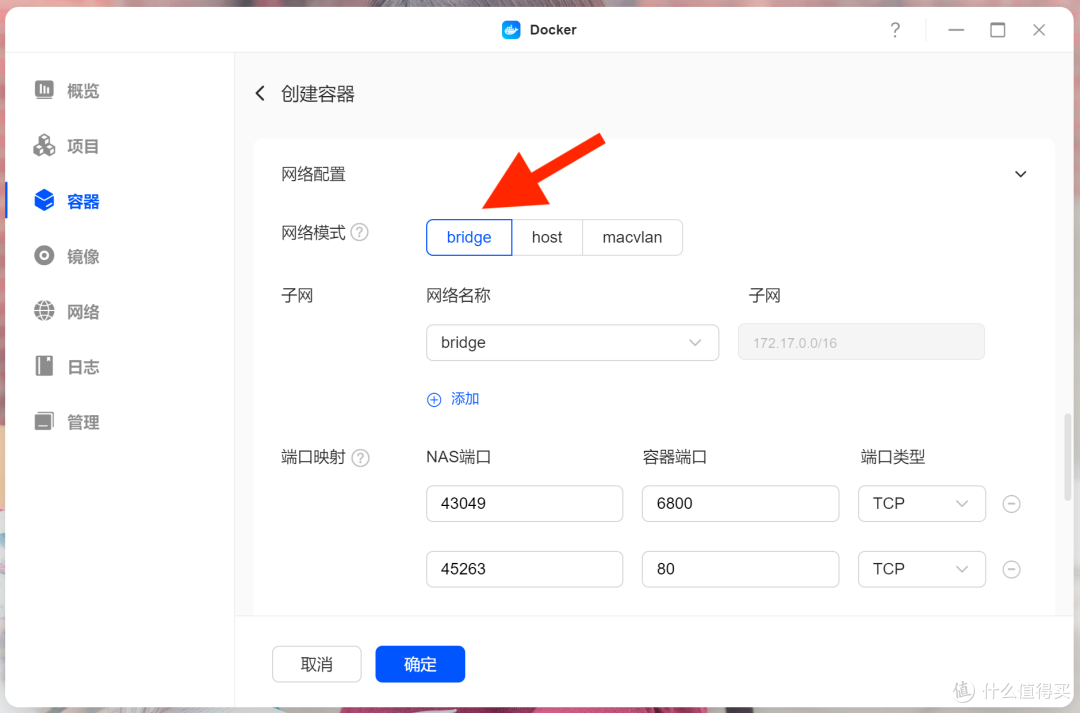
Task: Select host network mode
Action: [x=547, y=238]
